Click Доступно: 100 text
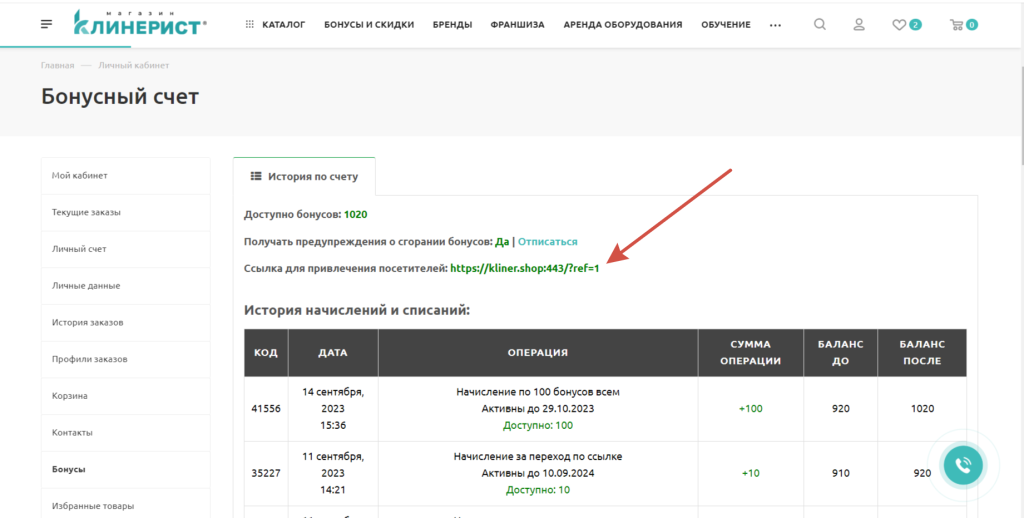1024x518 pixels. point(538,425)
